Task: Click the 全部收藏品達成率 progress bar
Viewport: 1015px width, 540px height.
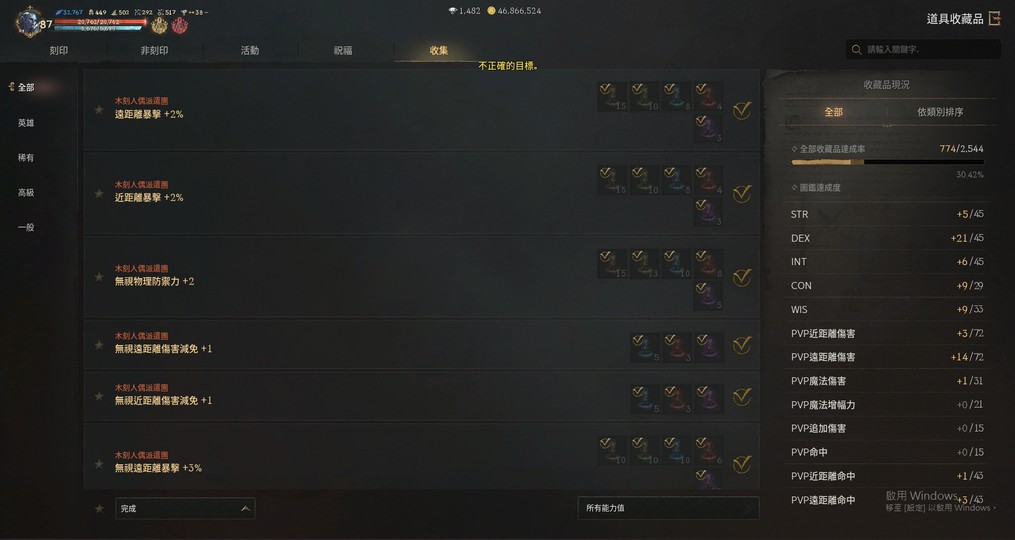Action: (887, 162)
